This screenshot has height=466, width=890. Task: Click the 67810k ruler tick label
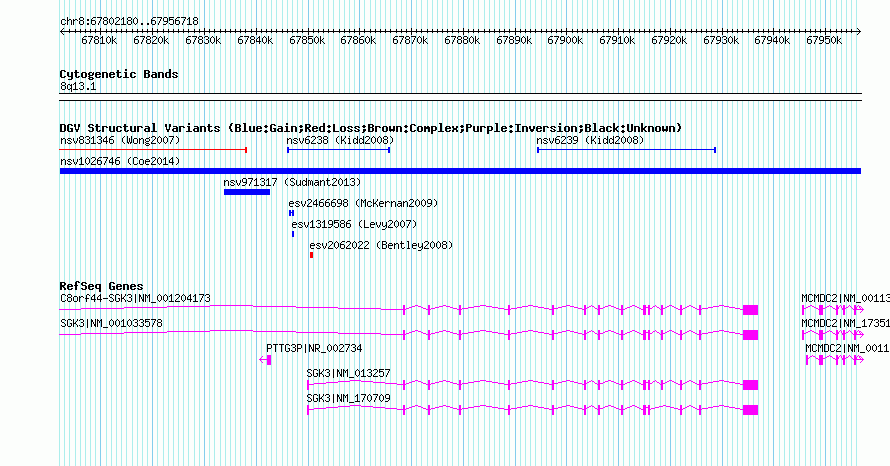pyautogui.click(x=99, y=41)
